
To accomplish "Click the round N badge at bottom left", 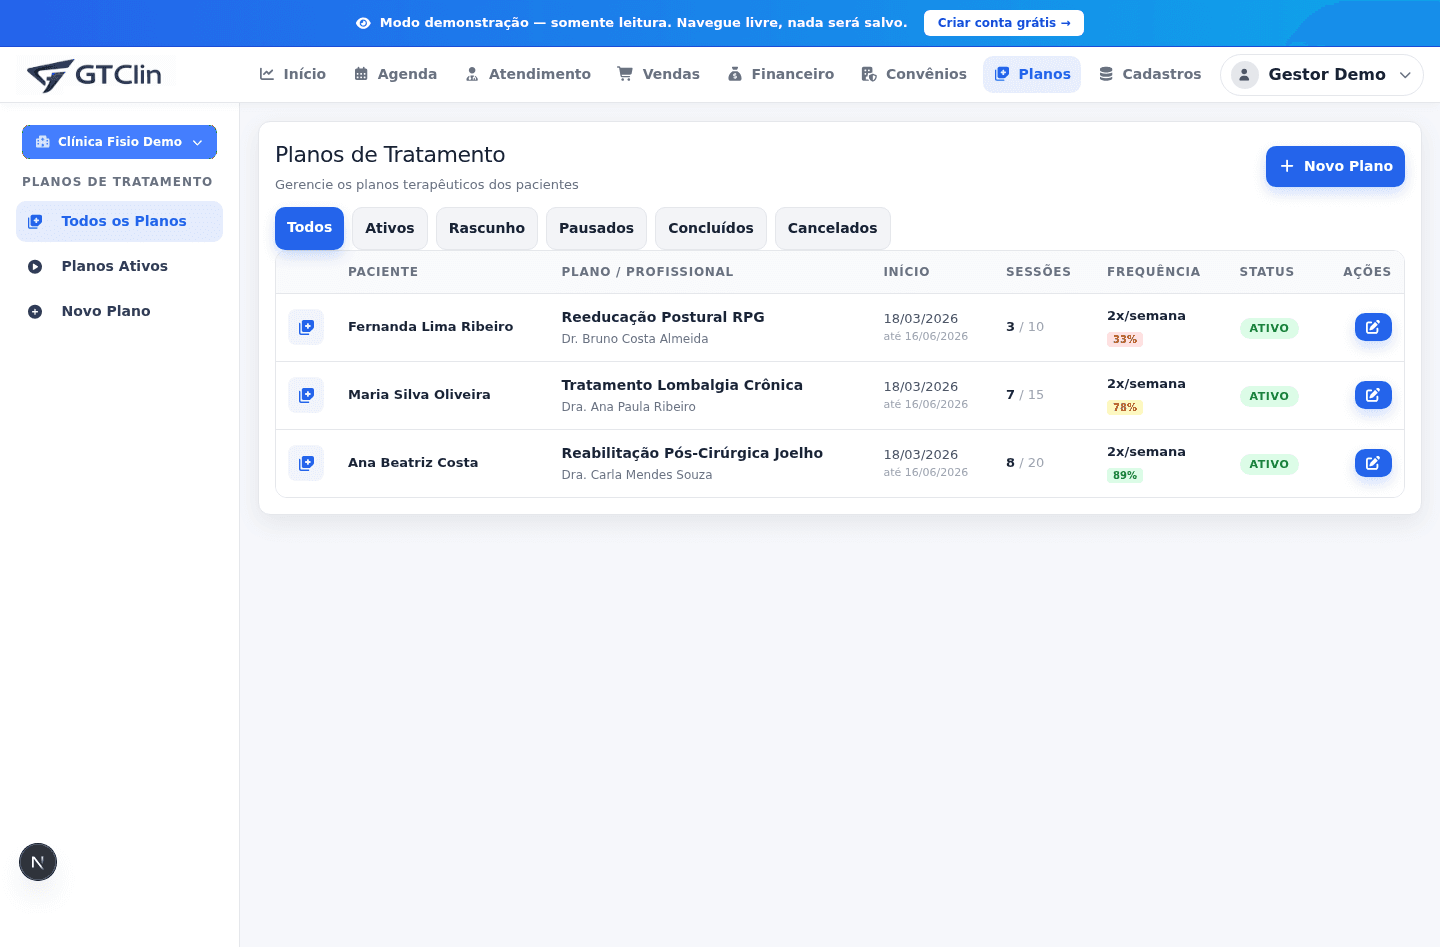I will click(x=38, y=862).
